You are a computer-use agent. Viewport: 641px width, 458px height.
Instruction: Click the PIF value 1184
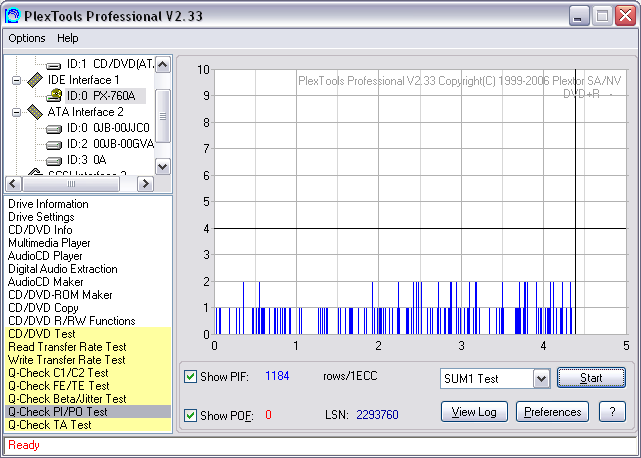pyautogui.click(x=277, y=376)
